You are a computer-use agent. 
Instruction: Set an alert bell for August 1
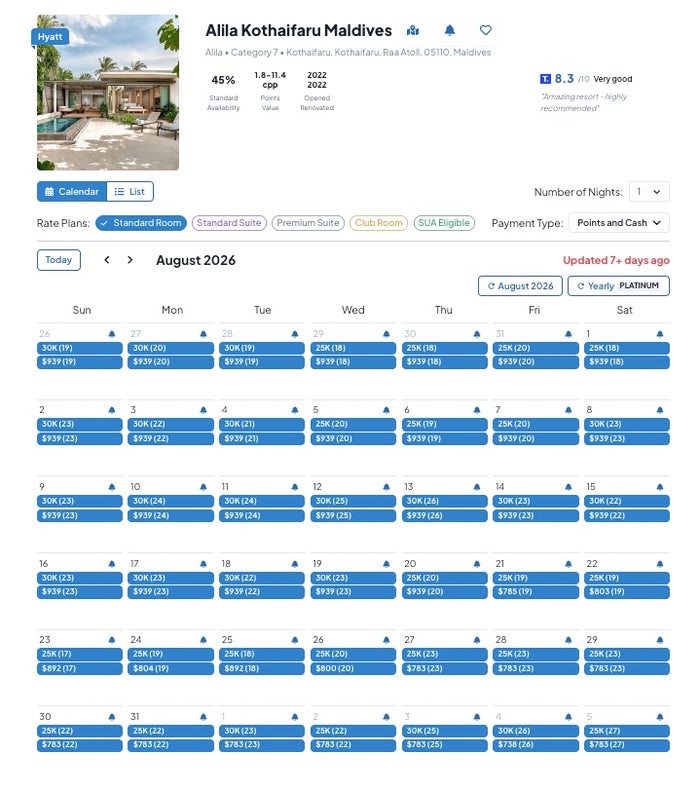click(x=660, y=334)
